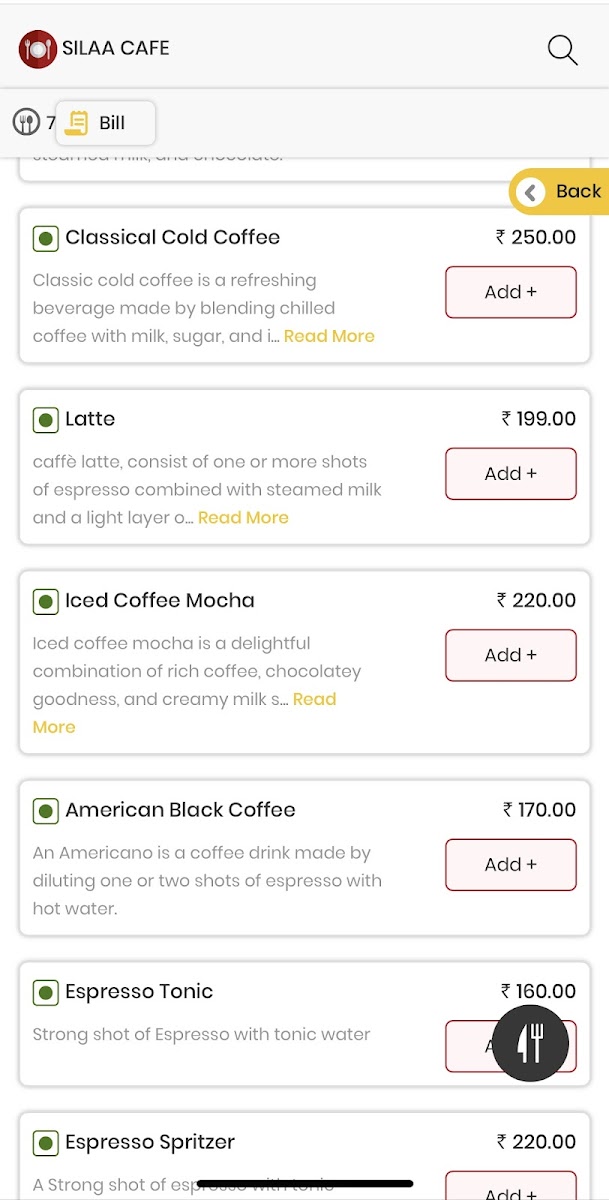This screenshot has height=1200, width=609.
Task: Click veg icon beside Espresso Tonic
Action: (45, 993)
